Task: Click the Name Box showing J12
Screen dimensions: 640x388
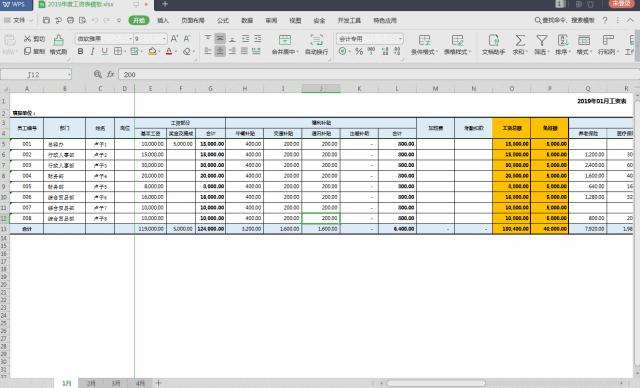Action: [36, 75]
